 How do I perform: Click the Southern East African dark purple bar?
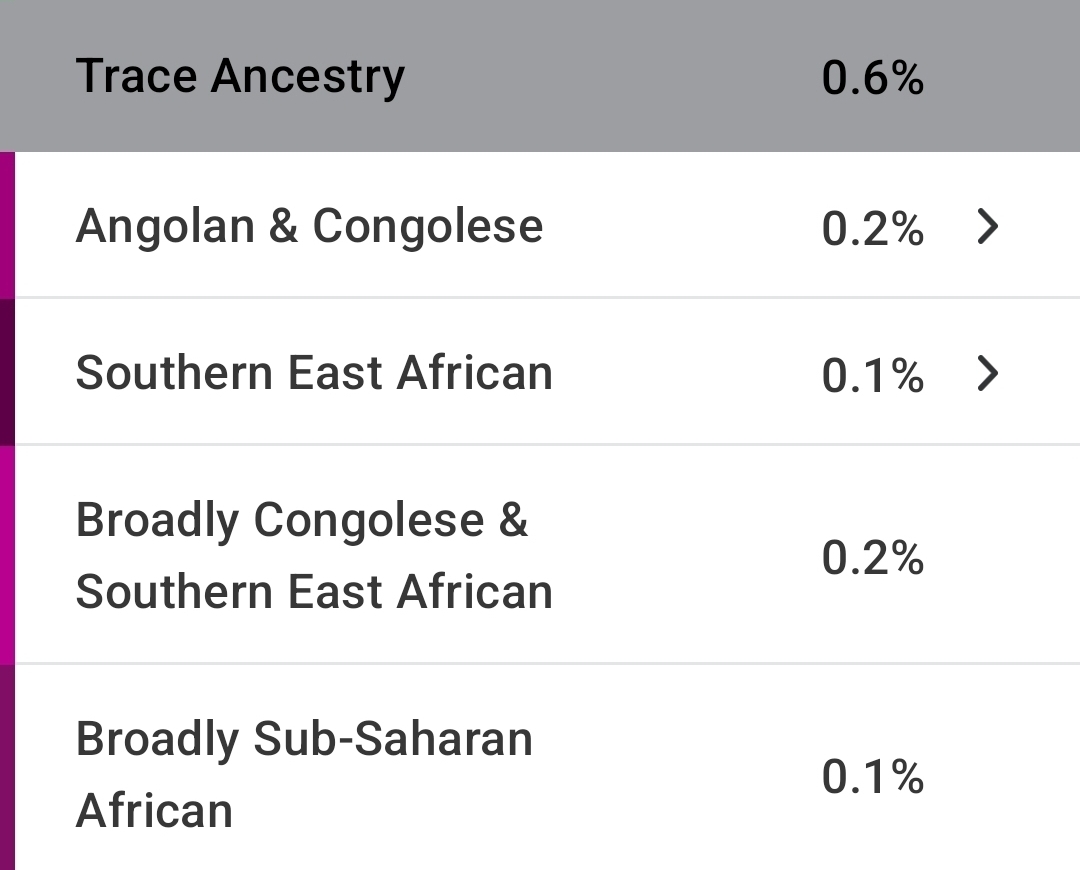[7, 372]
